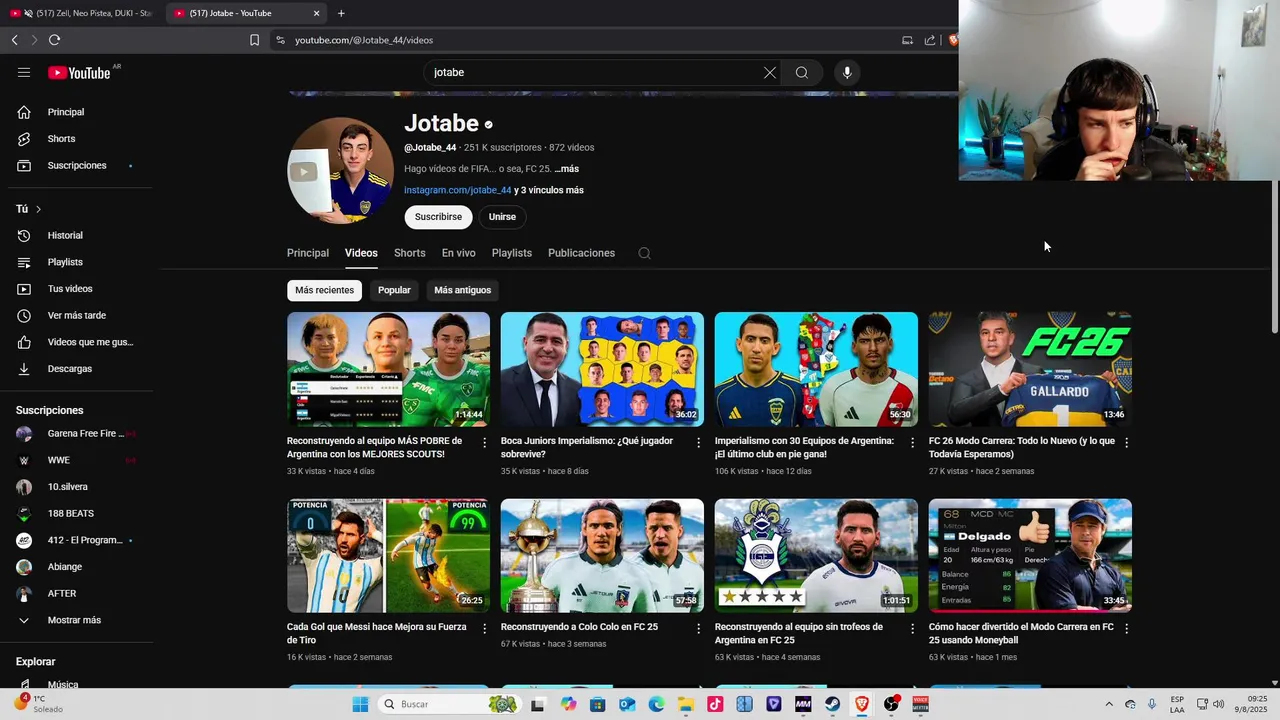1280x720 pixels.
Task: Click the browser address bar URL
Action: [364, 40]
